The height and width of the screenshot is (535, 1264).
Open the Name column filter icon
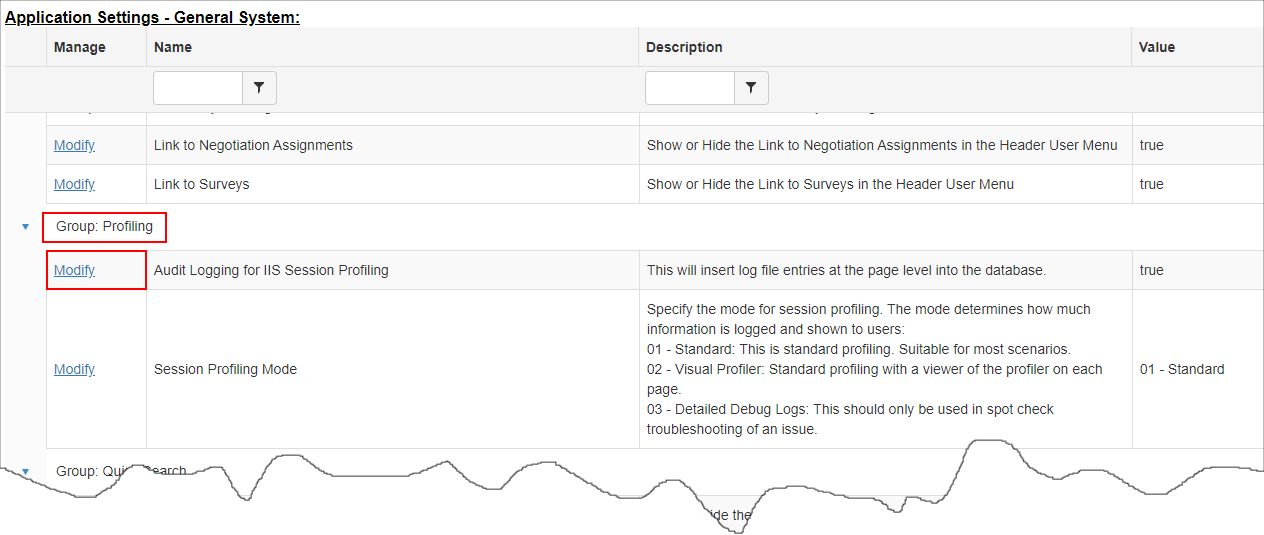259,88
